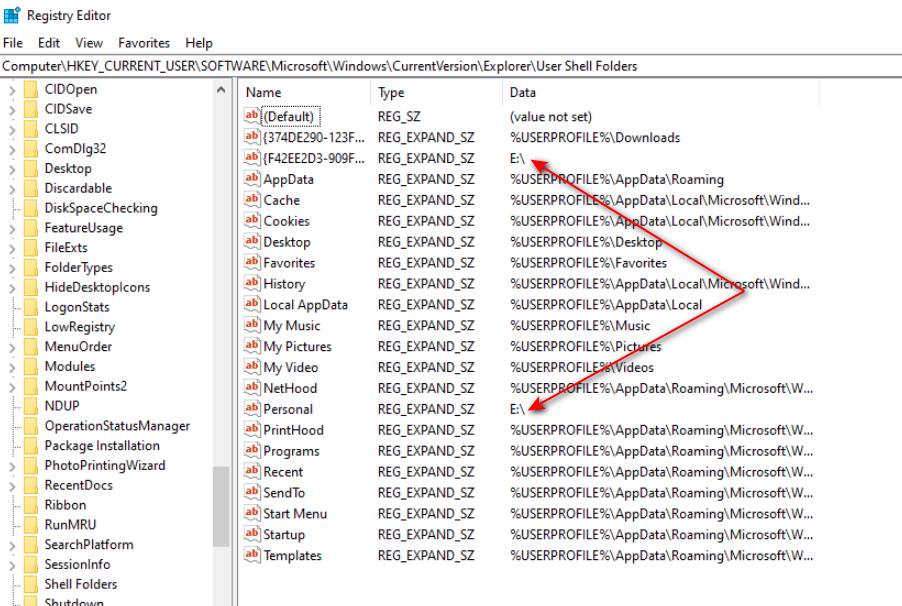This screenshot has height=606, width=902.
Task: Select the RunMRU key in tree
Action: (70, 525)
